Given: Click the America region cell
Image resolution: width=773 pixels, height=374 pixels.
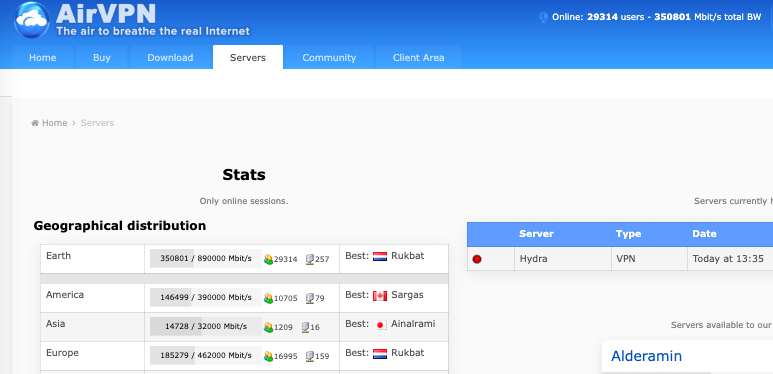Looking at the screenshot, I should (x=93, y=298).
